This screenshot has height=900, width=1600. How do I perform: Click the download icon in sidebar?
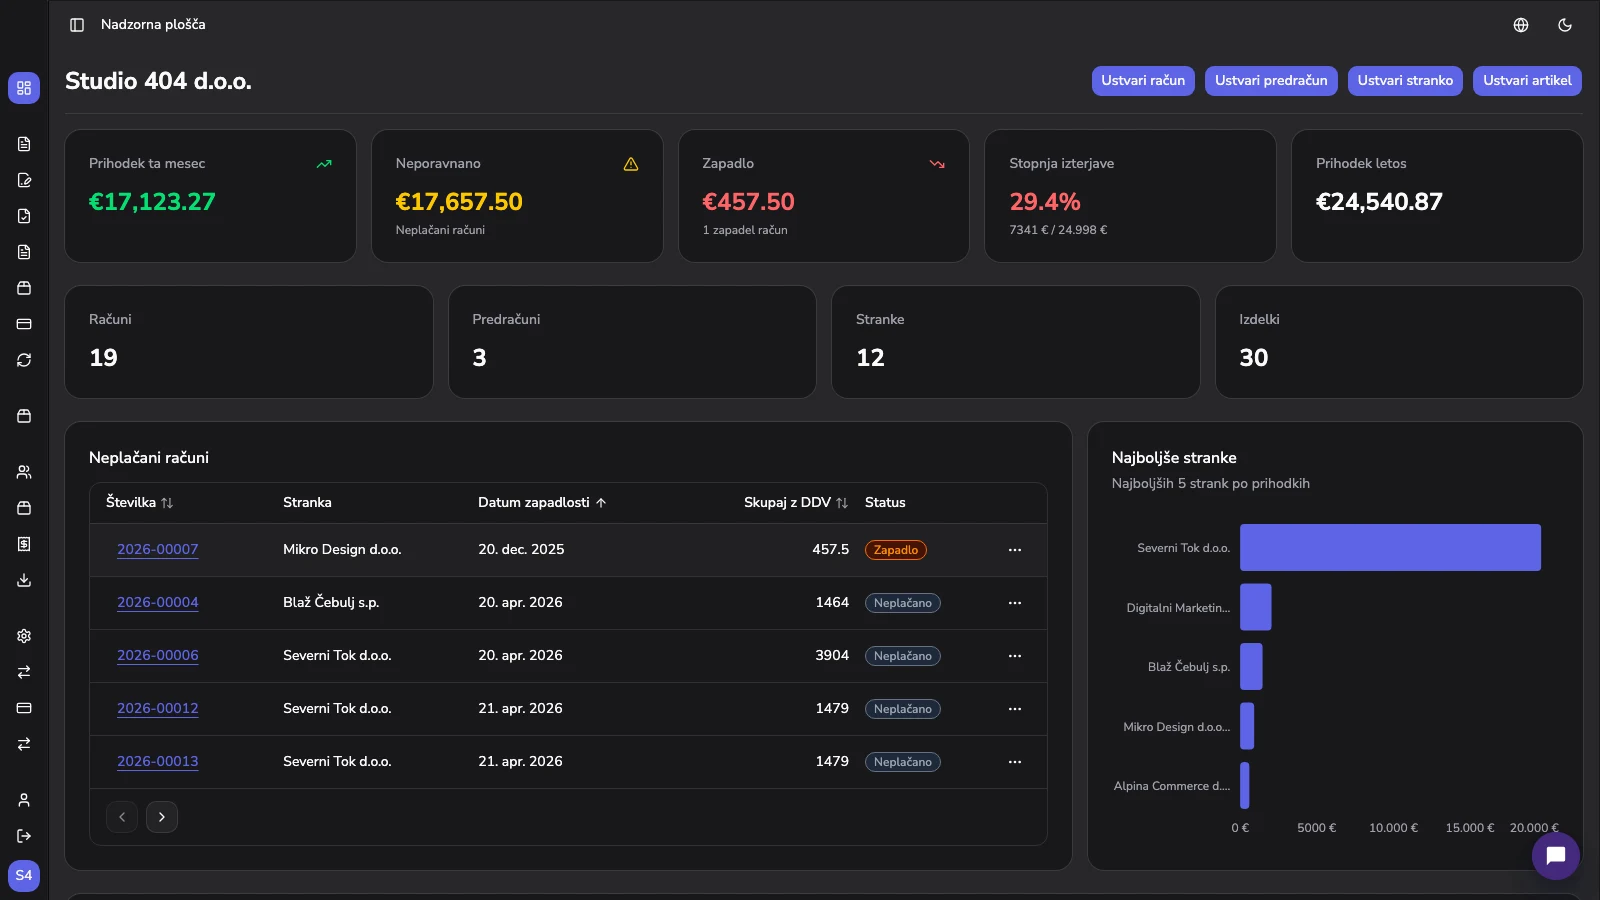pyautogui.click(x=24, y=580)
